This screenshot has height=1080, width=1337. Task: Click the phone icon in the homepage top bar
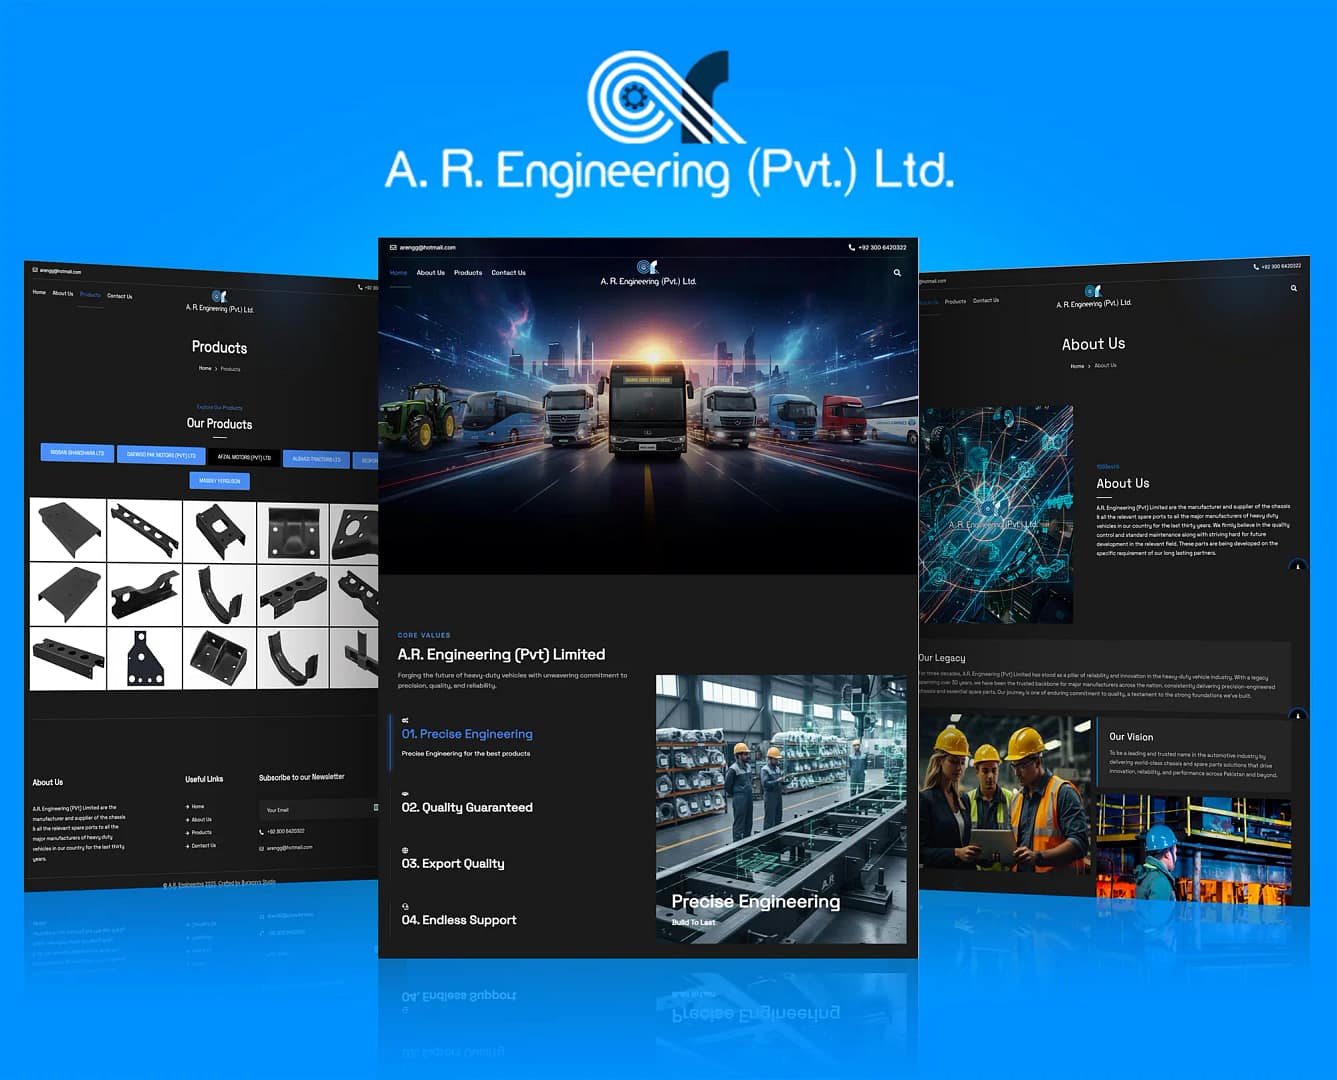coord(851,247)
